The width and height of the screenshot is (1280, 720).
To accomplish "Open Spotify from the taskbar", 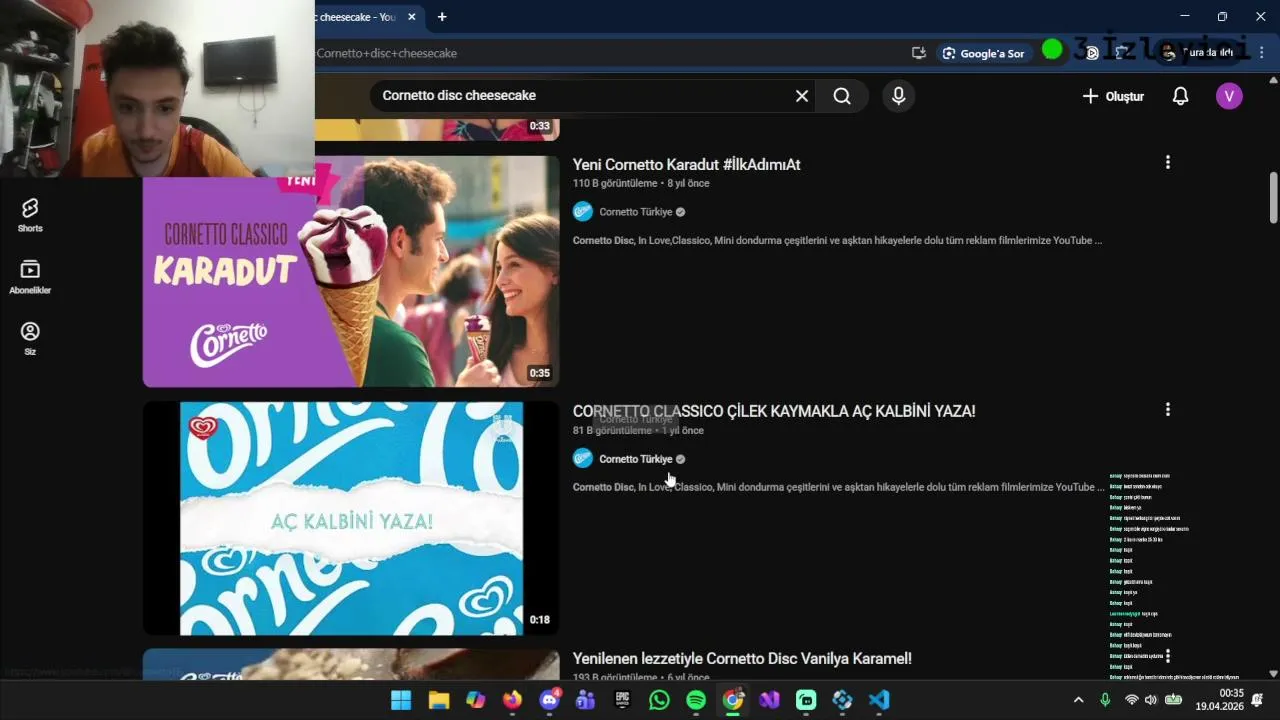I will coord(696,700).
